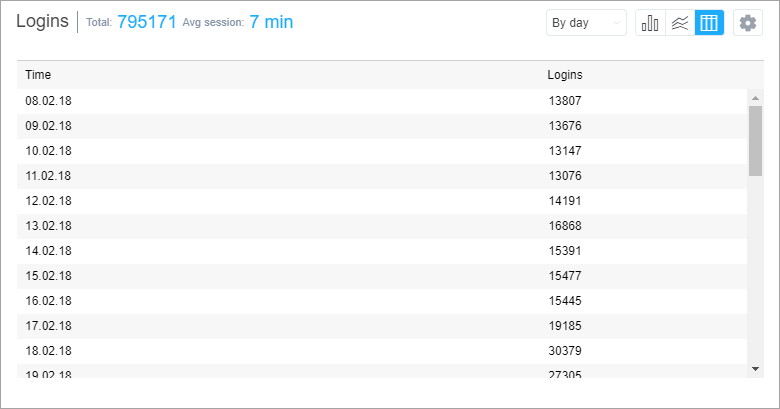
Task: Select the table view icon
Action: pyautogui.click(x=709, y=23)
